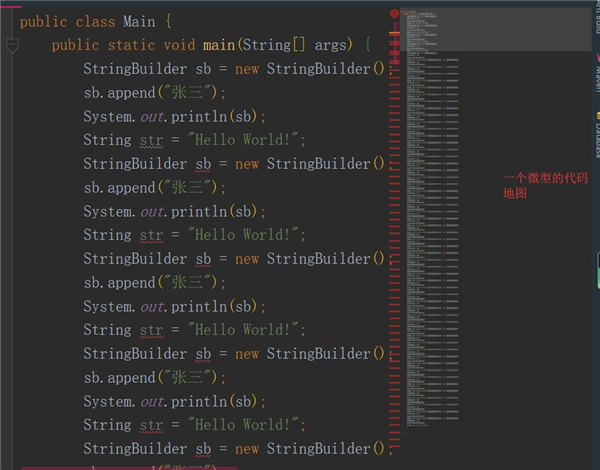Click the highlighted viewport in the code minimap
The height and width of the screenshot is (470, 600).
pyautogui.click(x=496, y=29)
